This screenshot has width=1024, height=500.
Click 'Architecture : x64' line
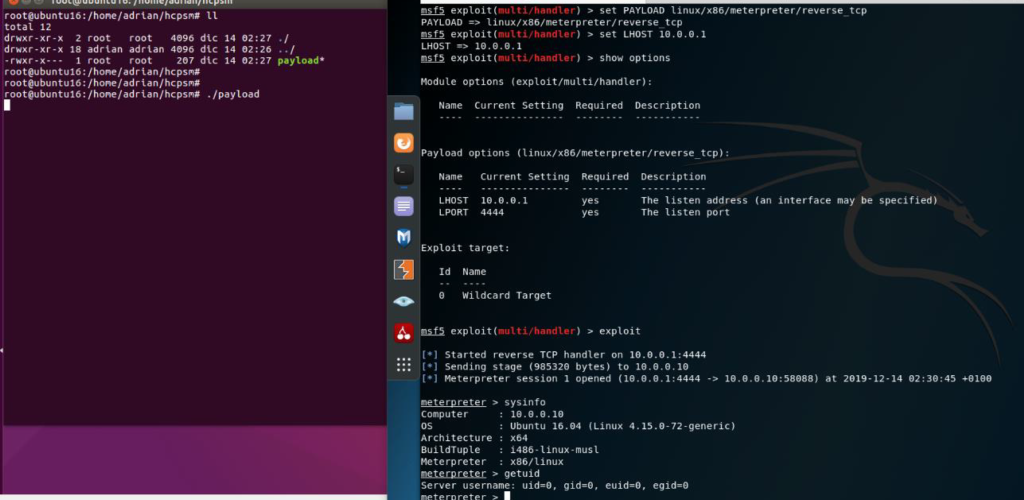pos(474,438)
